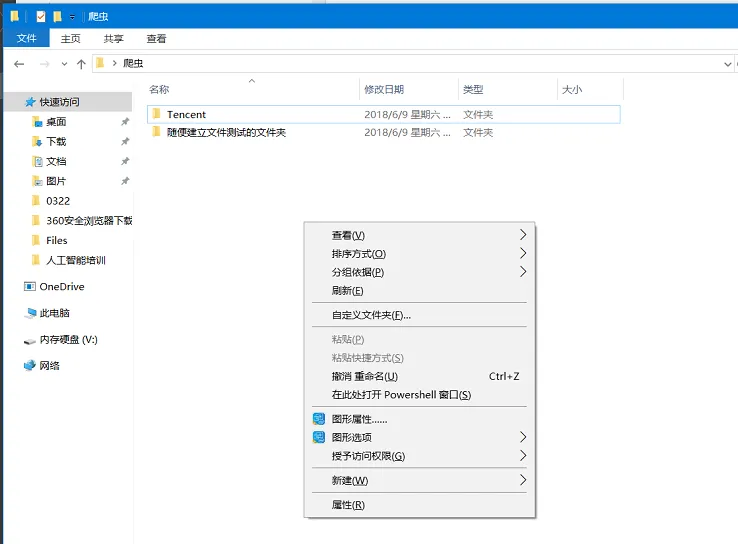
Task: Click the Tencent folder icon
Action: pos(155,115)
